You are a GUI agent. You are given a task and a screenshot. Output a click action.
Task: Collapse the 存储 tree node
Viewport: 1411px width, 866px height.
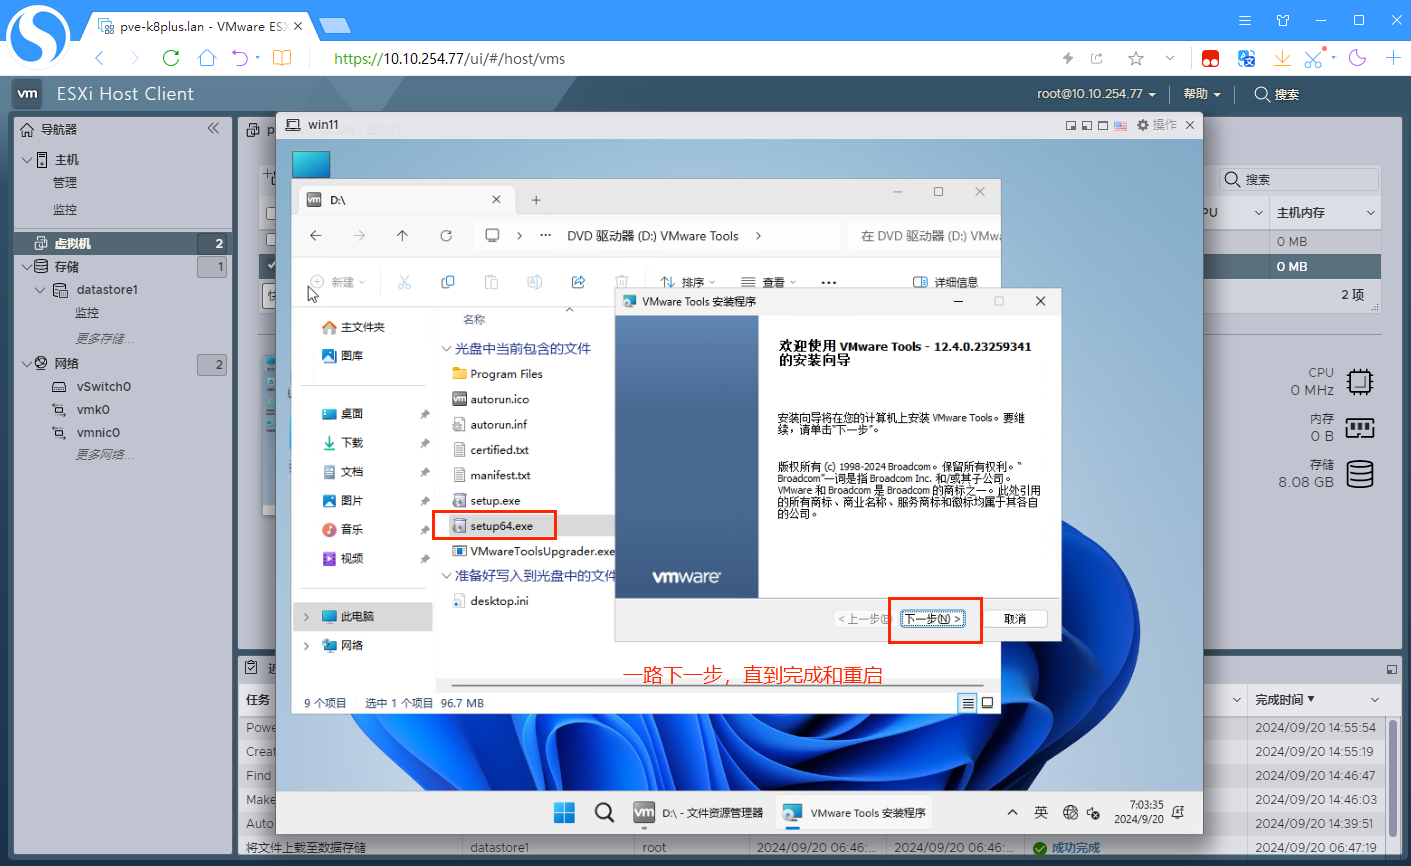click(26, 267)
